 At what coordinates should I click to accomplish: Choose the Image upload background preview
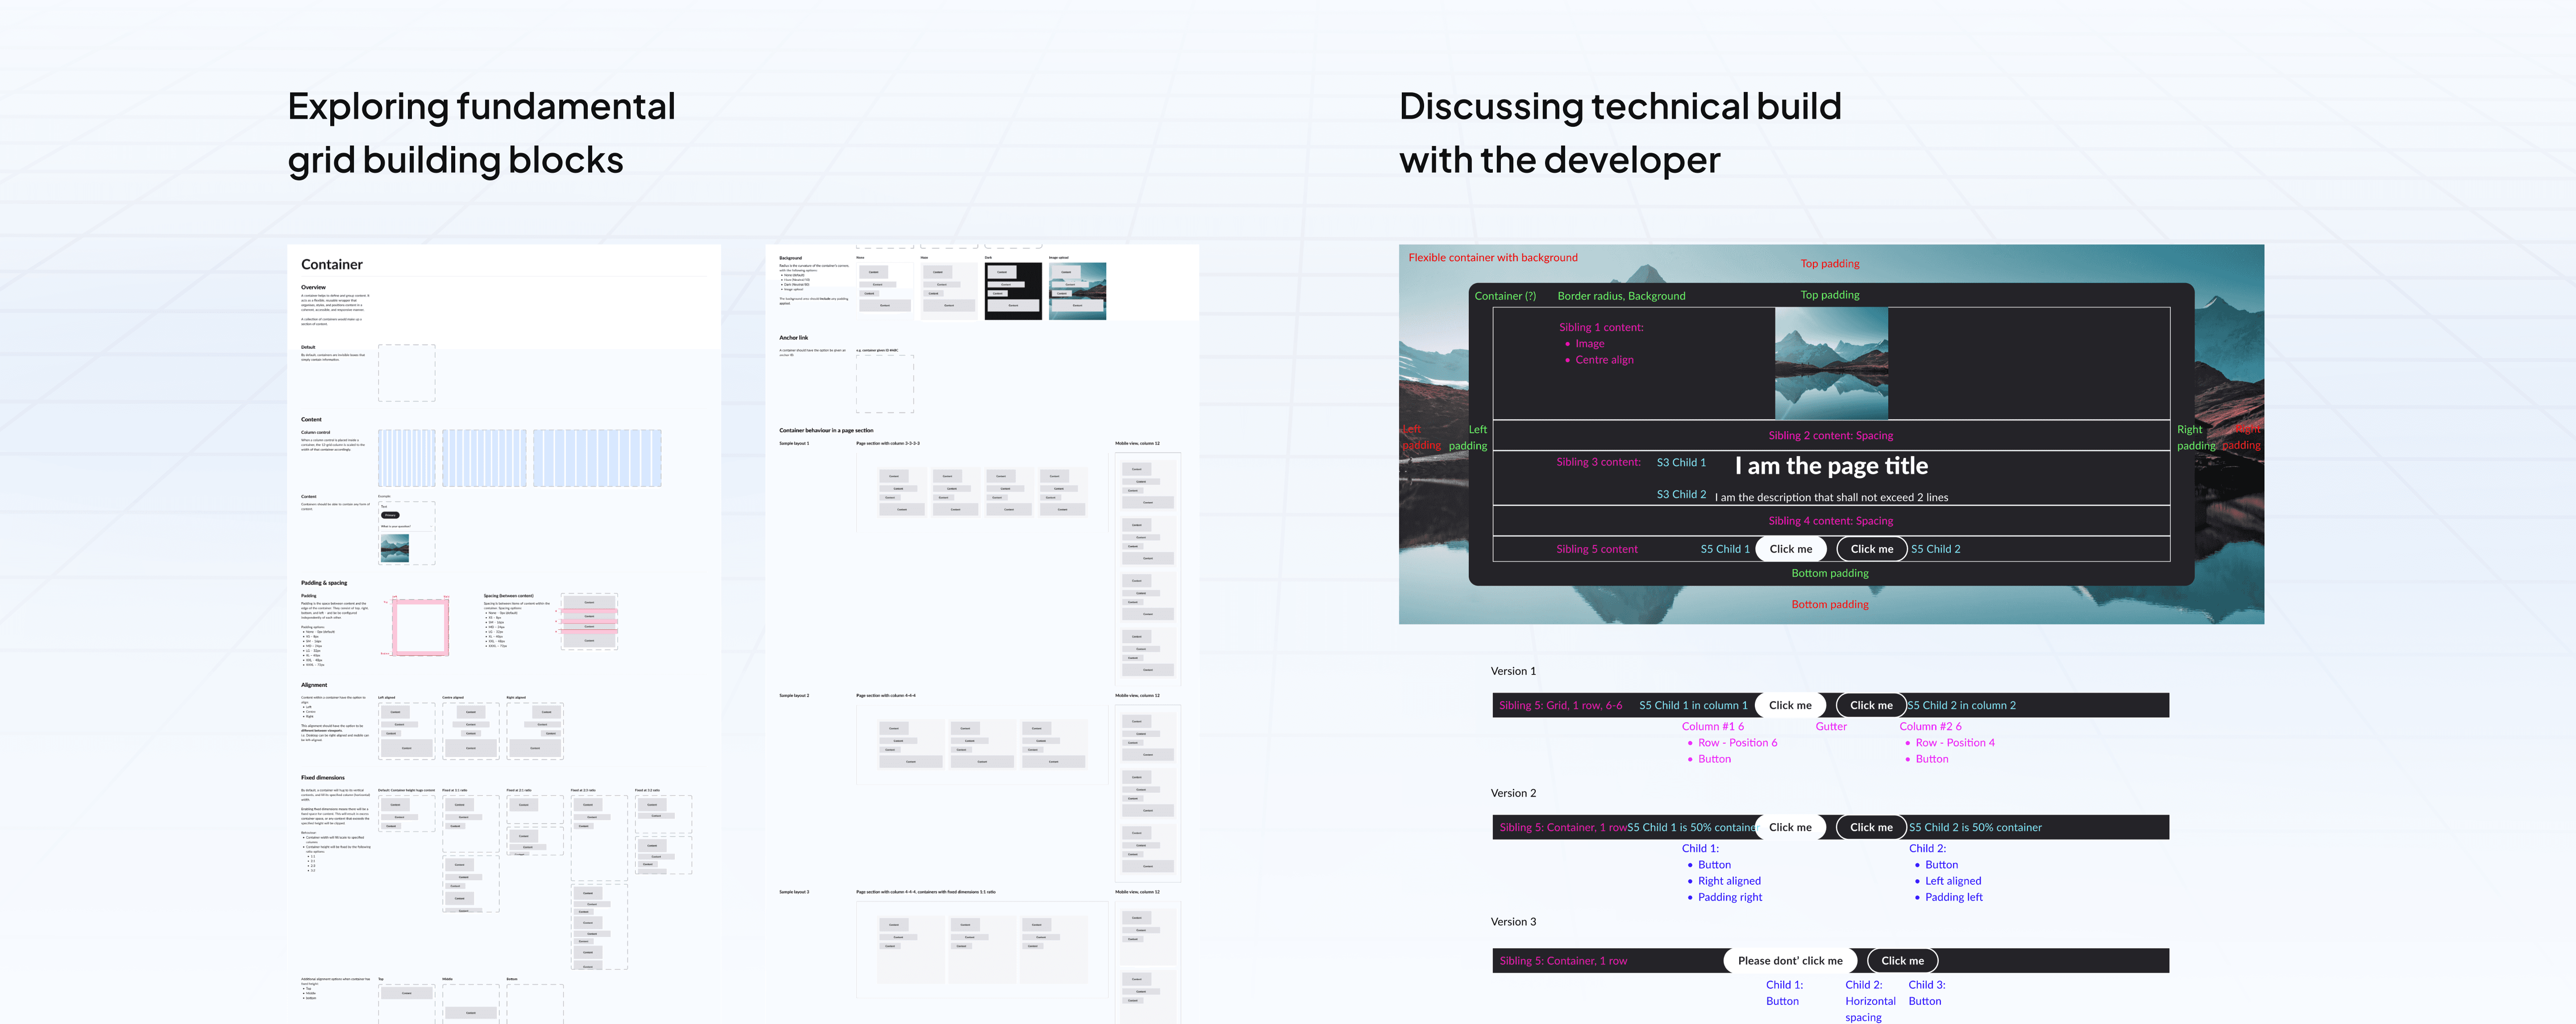pyautogui.click(x=1077, y=291)
